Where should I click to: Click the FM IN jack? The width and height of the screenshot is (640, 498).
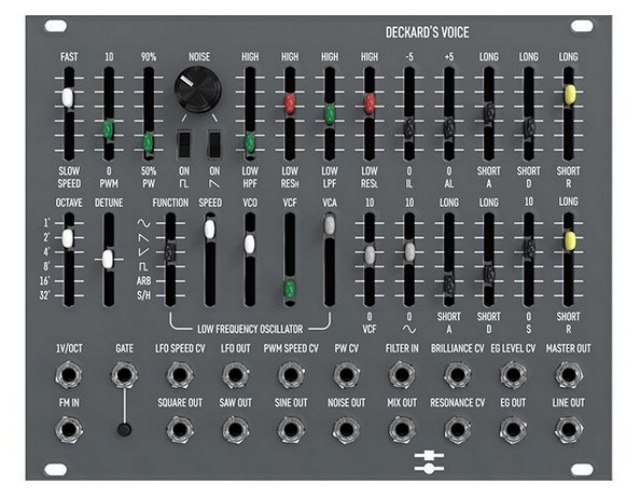(x=69, y=430)
